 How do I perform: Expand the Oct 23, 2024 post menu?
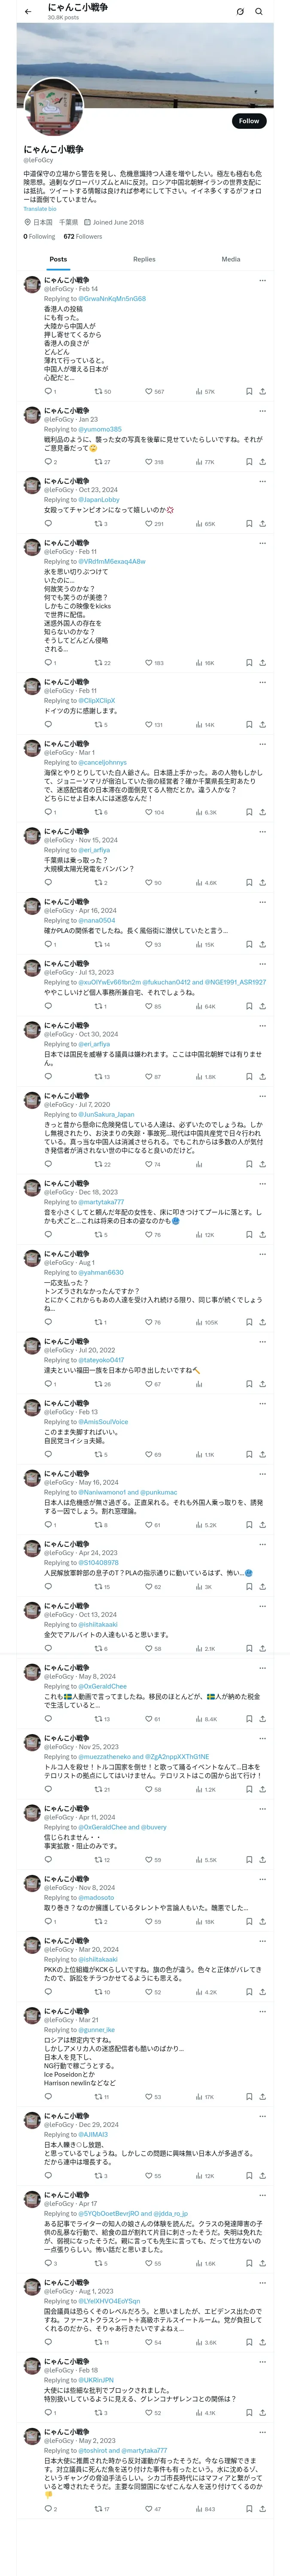tap(262, 481)
